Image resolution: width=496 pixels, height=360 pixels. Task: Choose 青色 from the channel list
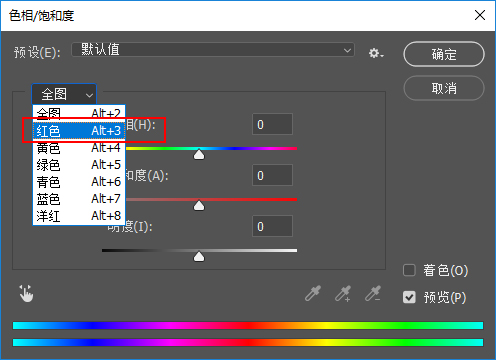click(x=79, y=182)
